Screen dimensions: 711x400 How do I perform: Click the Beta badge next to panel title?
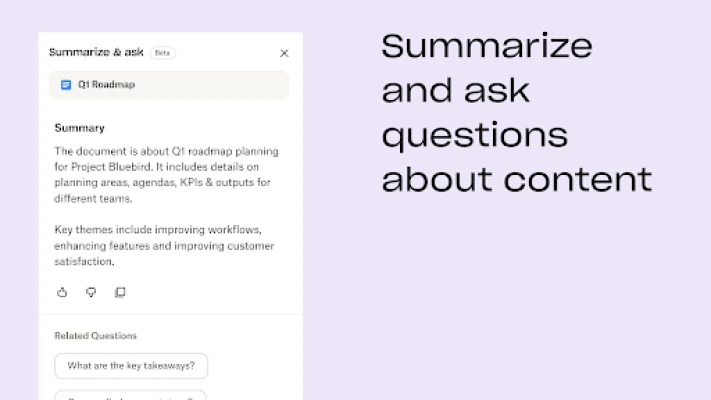point(162,53)
